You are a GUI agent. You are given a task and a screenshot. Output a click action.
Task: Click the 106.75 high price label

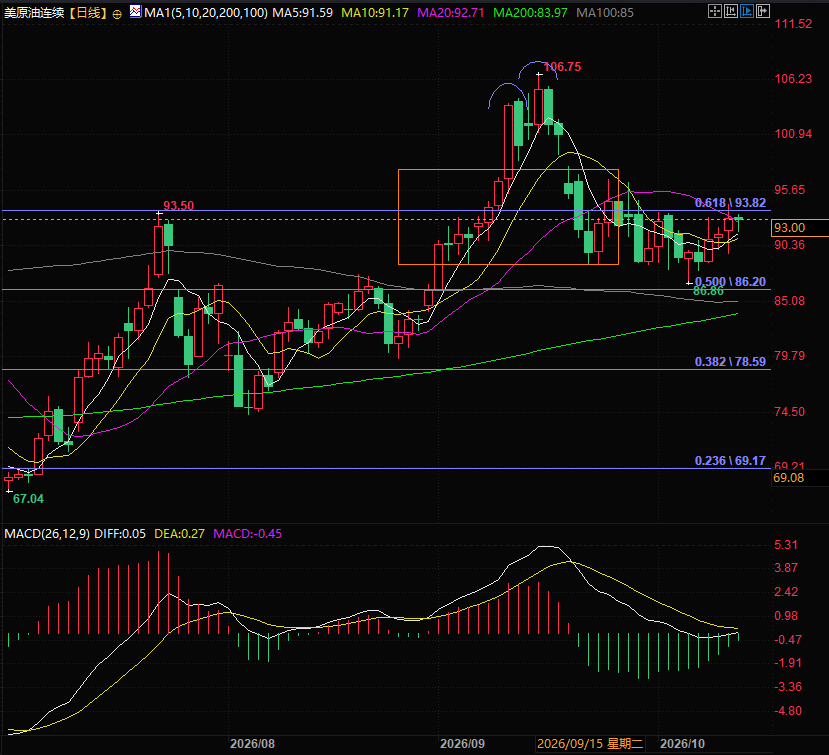(563, 67)
